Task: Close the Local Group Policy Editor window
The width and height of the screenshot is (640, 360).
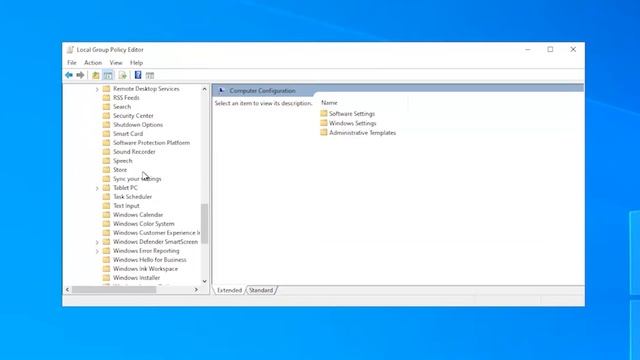Action: coord(573,49)
